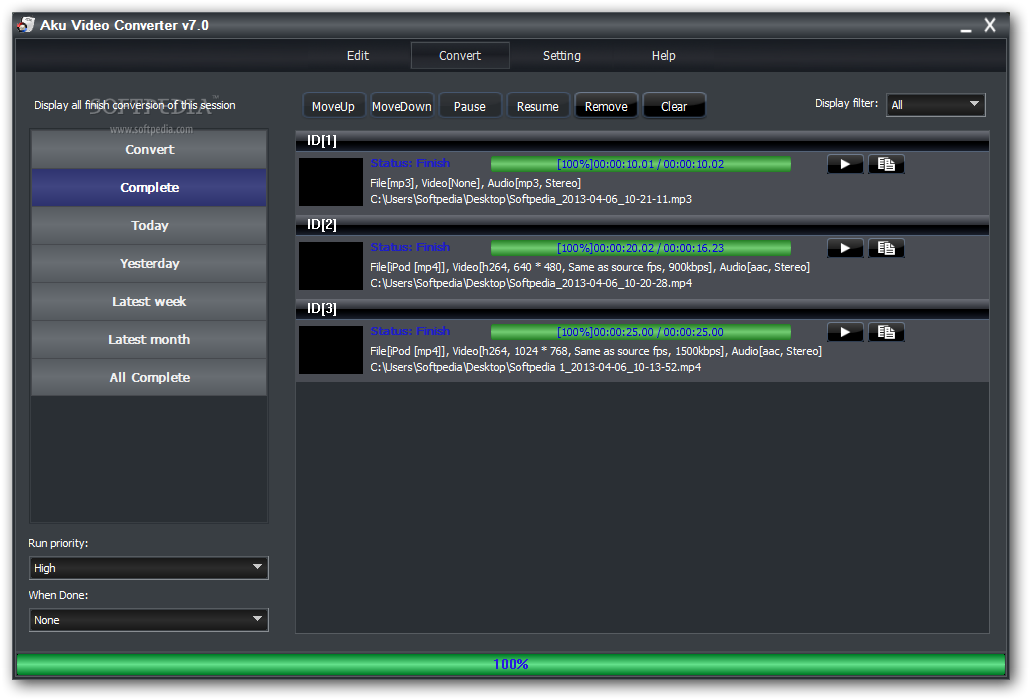Click Status: Finish label of ID[1]
The image size is (1030, 700).
pyautogui.click(x=410, y=163)
